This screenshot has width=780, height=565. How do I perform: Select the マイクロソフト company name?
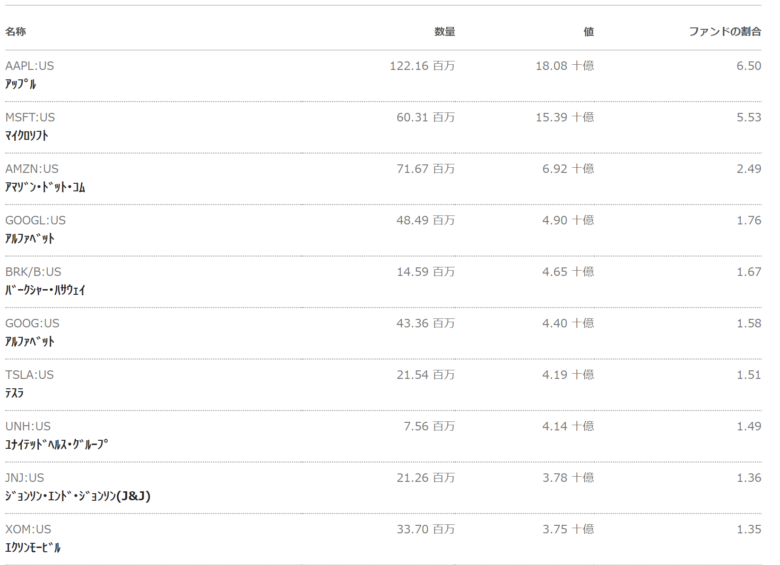(x=27, y=135)
